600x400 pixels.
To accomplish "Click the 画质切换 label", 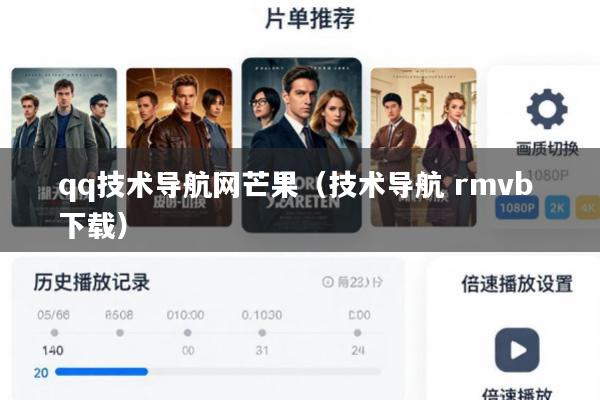I will pyautogui.click(x=547, y=149).
